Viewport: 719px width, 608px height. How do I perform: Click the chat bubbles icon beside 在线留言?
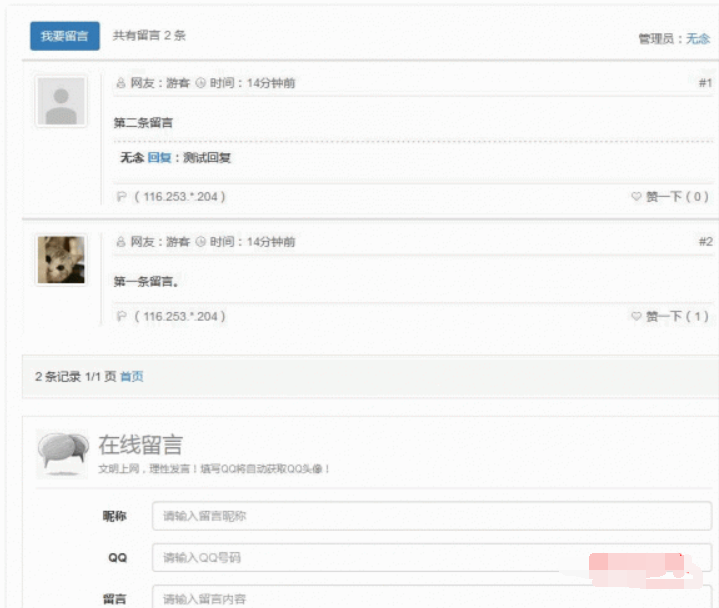tap(63, 453)
